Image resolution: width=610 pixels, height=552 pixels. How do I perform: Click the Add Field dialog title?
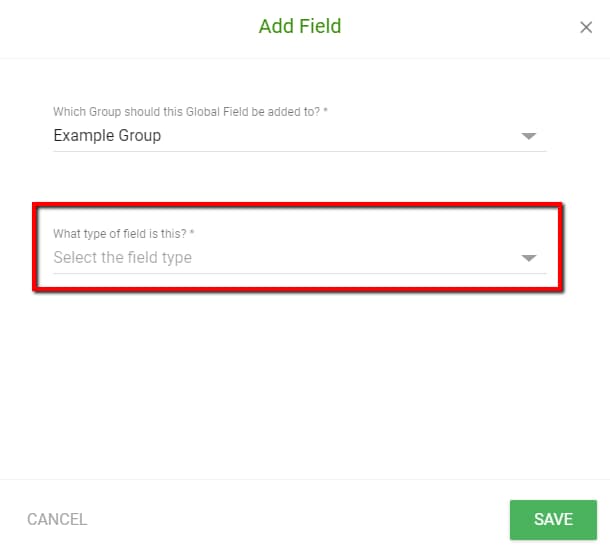300,26
